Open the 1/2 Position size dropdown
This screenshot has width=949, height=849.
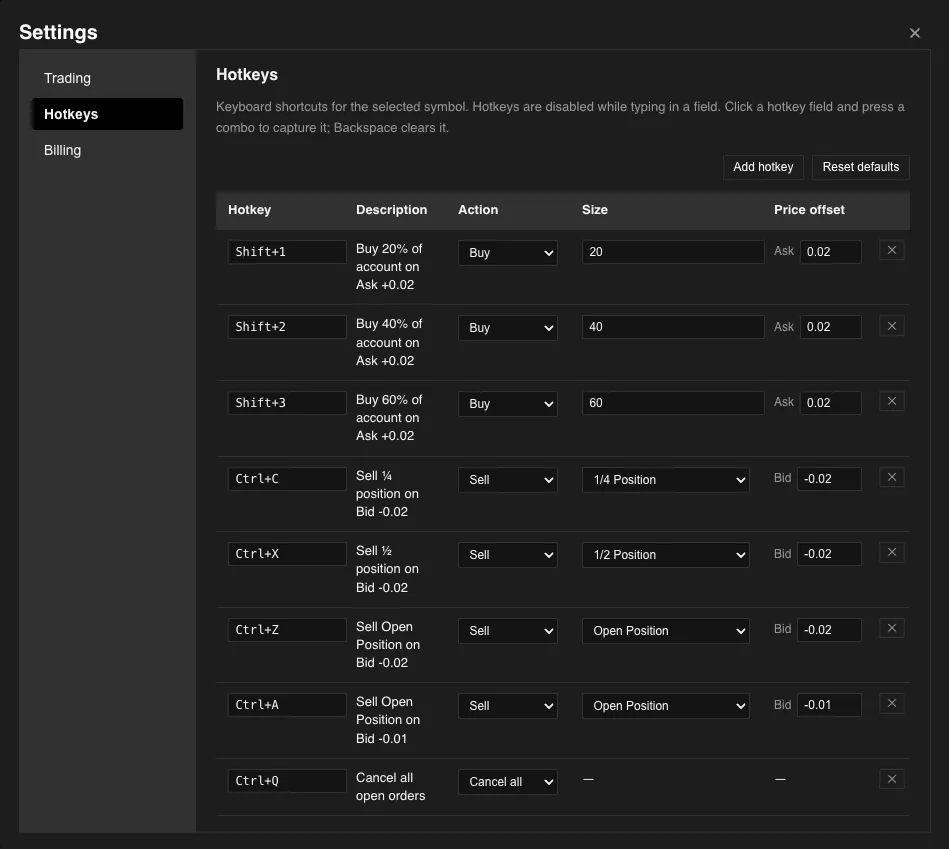(x=665, y=555)
